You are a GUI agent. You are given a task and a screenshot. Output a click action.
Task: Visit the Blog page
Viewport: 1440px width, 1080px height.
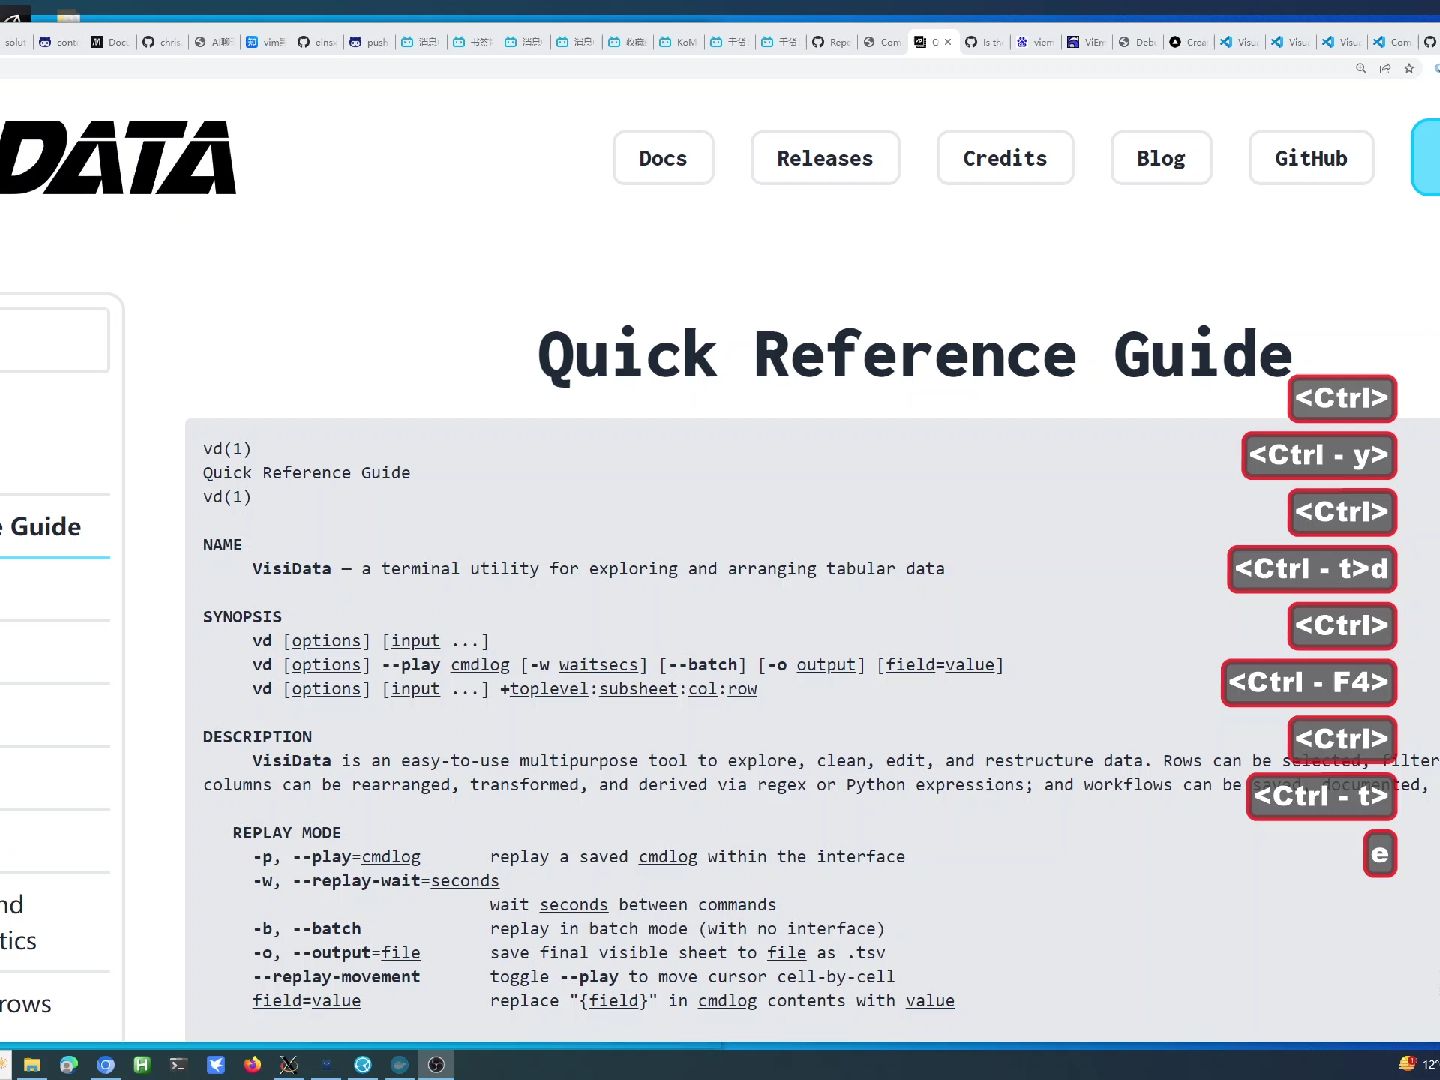pyautogui.click(x=1161, y=158)
